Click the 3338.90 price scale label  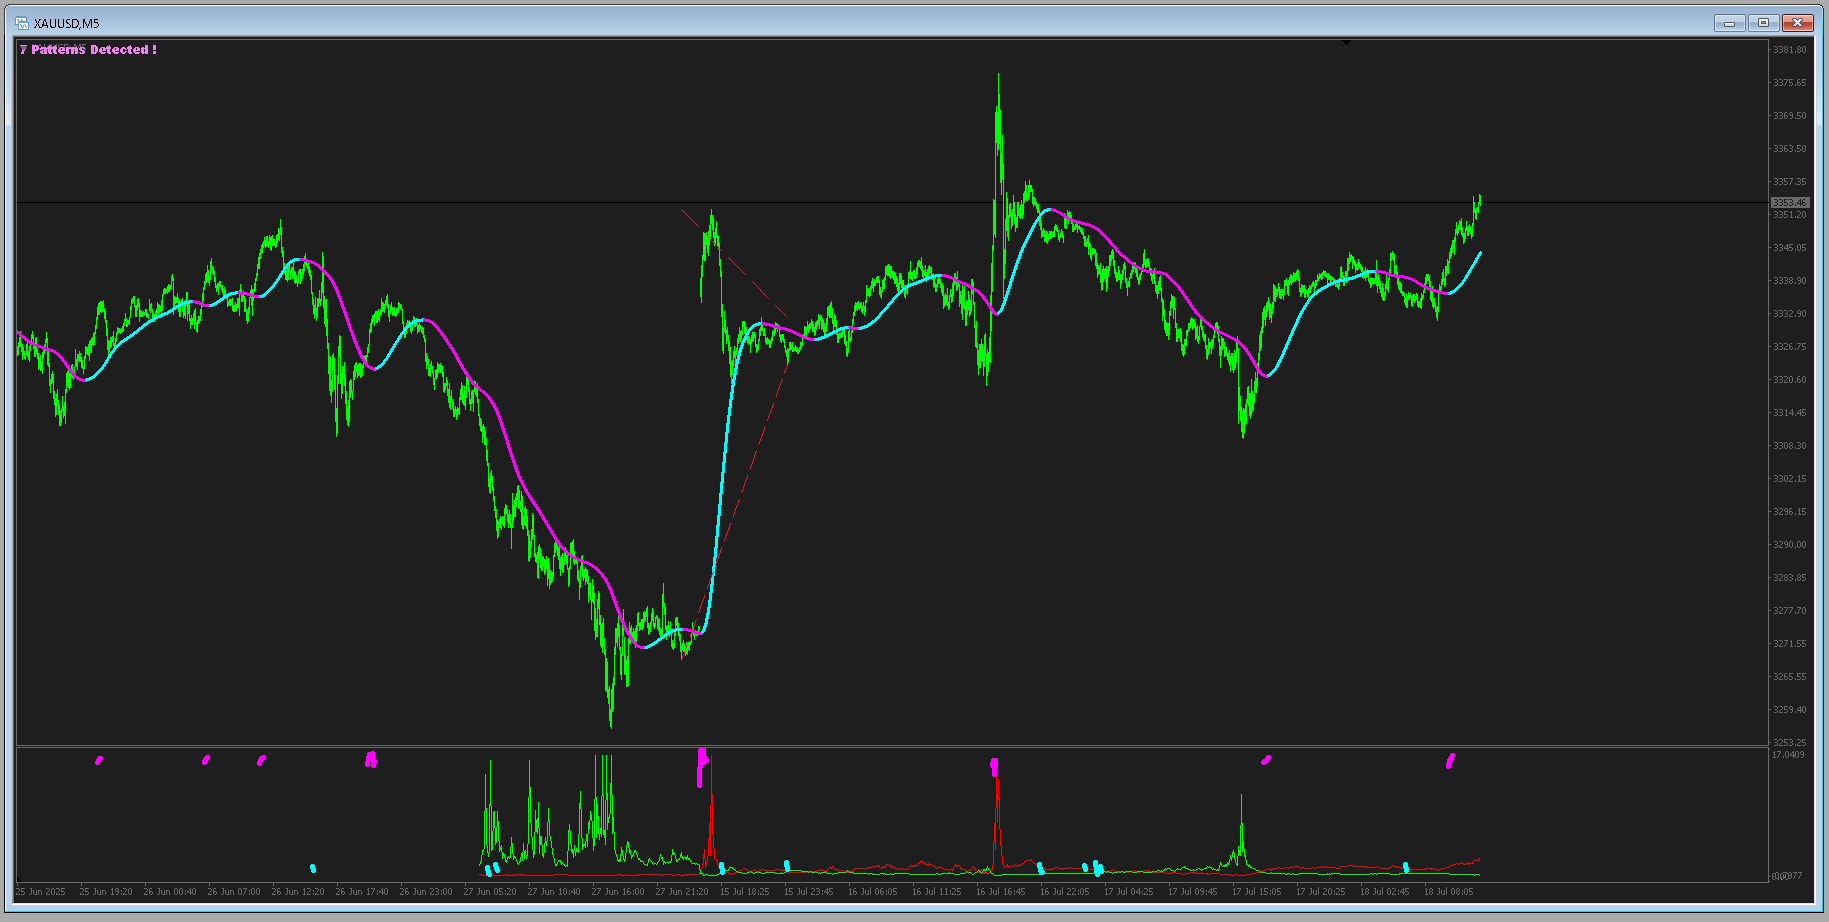1790,281
